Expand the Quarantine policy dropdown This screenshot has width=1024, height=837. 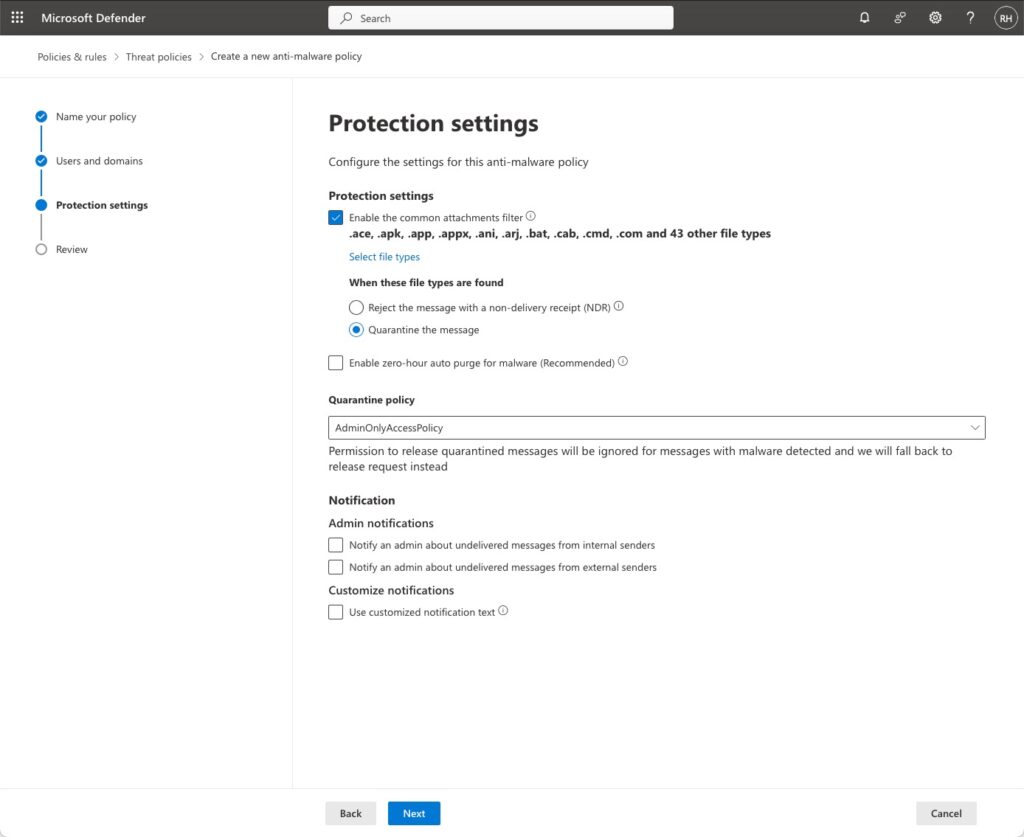(656, 428)
